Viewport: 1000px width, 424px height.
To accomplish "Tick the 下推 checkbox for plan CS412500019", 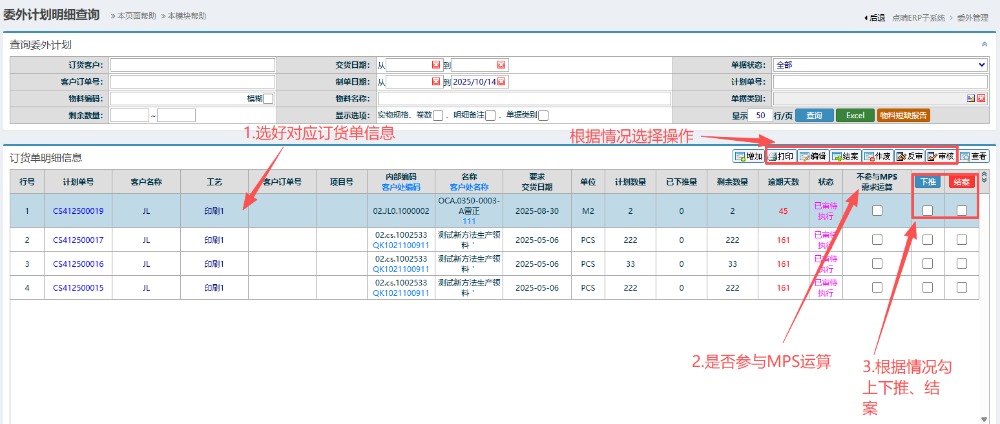I will 928,210.
